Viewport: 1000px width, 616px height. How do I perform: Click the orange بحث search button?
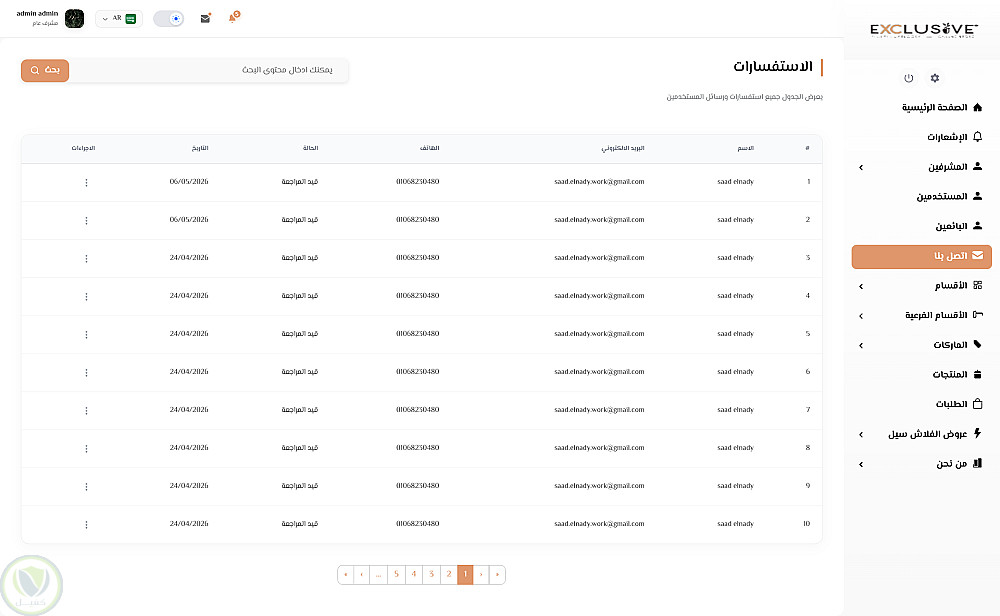45,70
